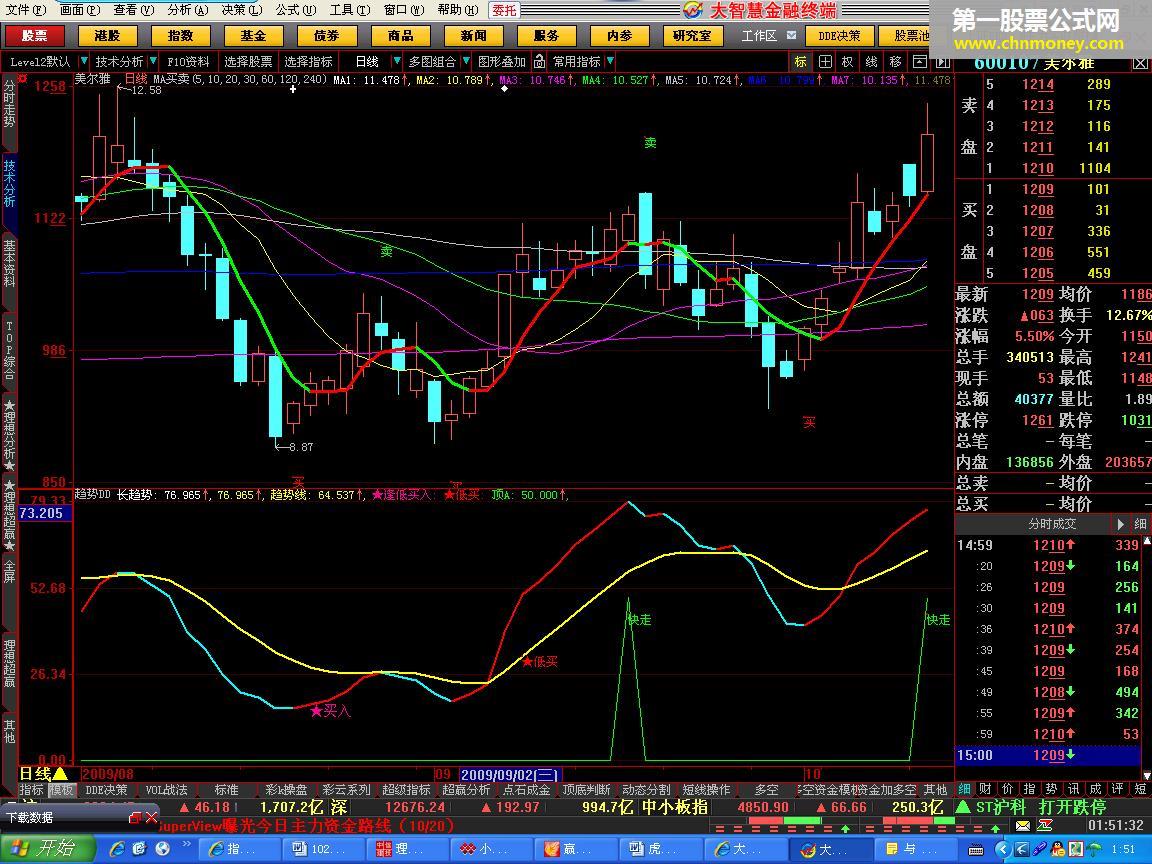Viewport: 1152px width, 864px height.
Task: Click the 基金 category button
Action: click(x=253, y=36)
